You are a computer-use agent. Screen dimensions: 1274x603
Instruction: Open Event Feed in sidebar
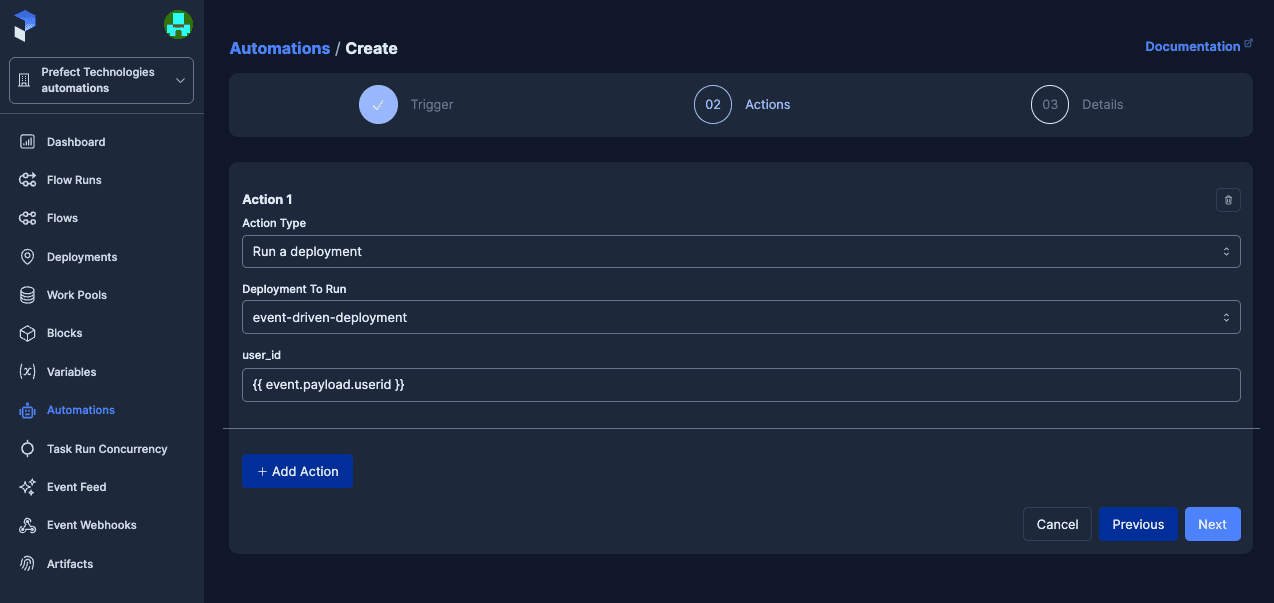(76, 487)
